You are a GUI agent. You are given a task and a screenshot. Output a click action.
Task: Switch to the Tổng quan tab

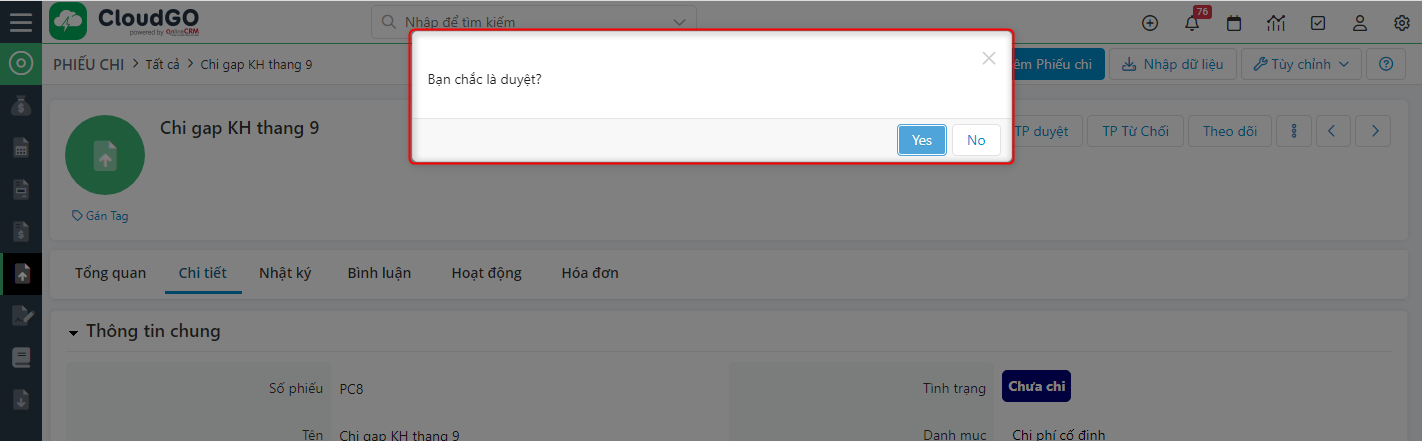click(x=110, y=273)
